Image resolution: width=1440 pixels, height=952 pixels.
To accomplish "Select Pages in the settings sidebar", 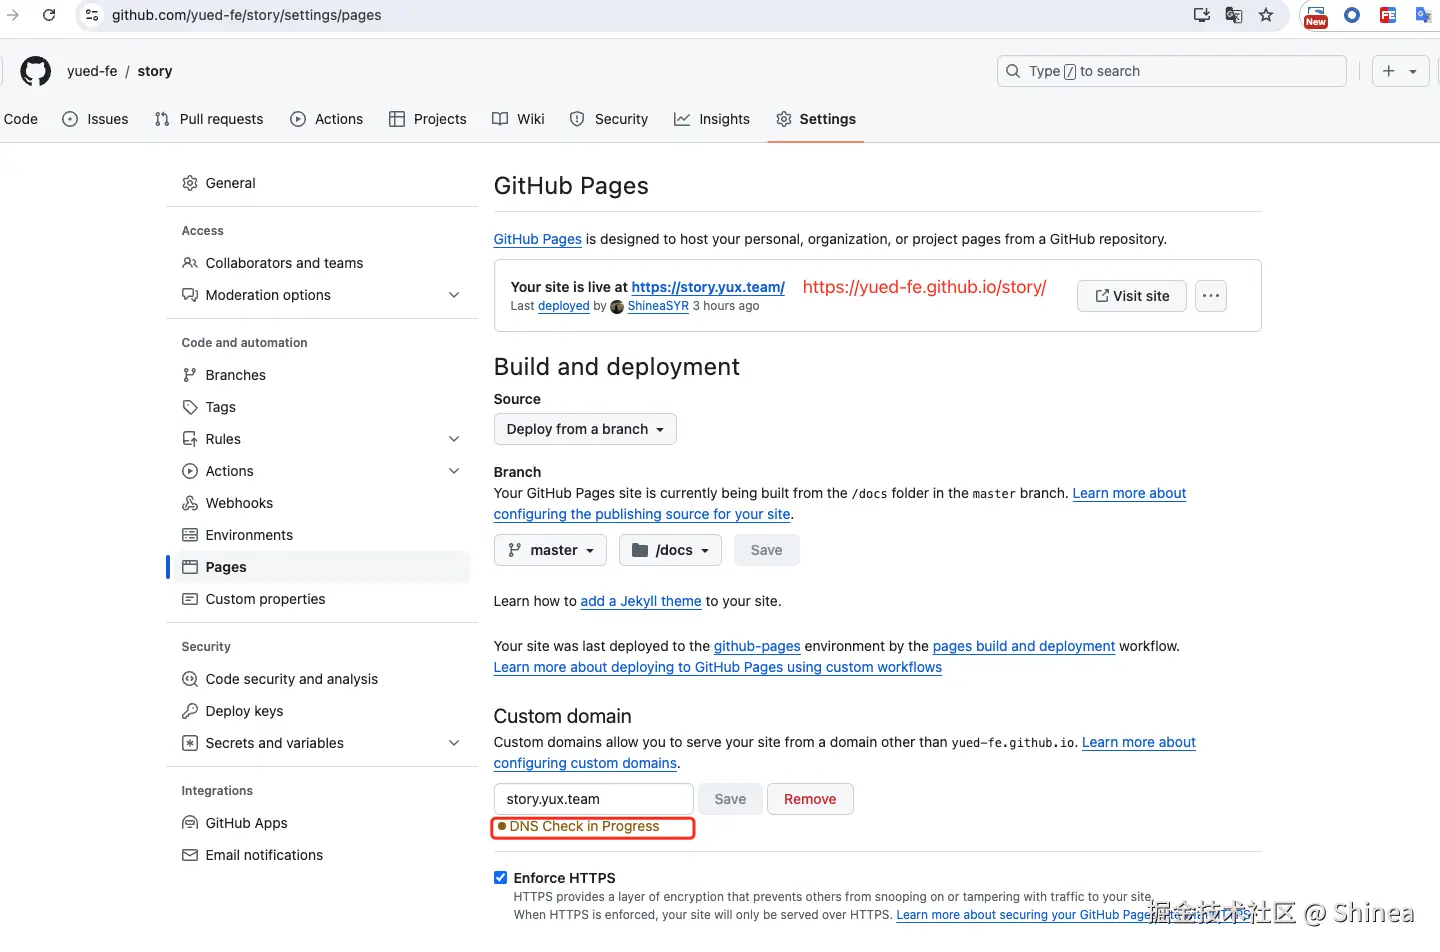I will (322, 567).
